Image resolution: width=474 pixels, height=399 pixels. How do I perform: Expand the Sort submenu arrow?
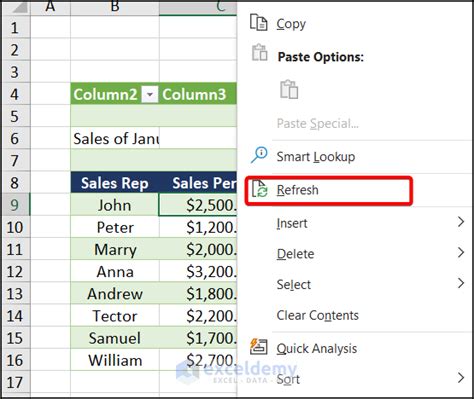pos(461,378)
